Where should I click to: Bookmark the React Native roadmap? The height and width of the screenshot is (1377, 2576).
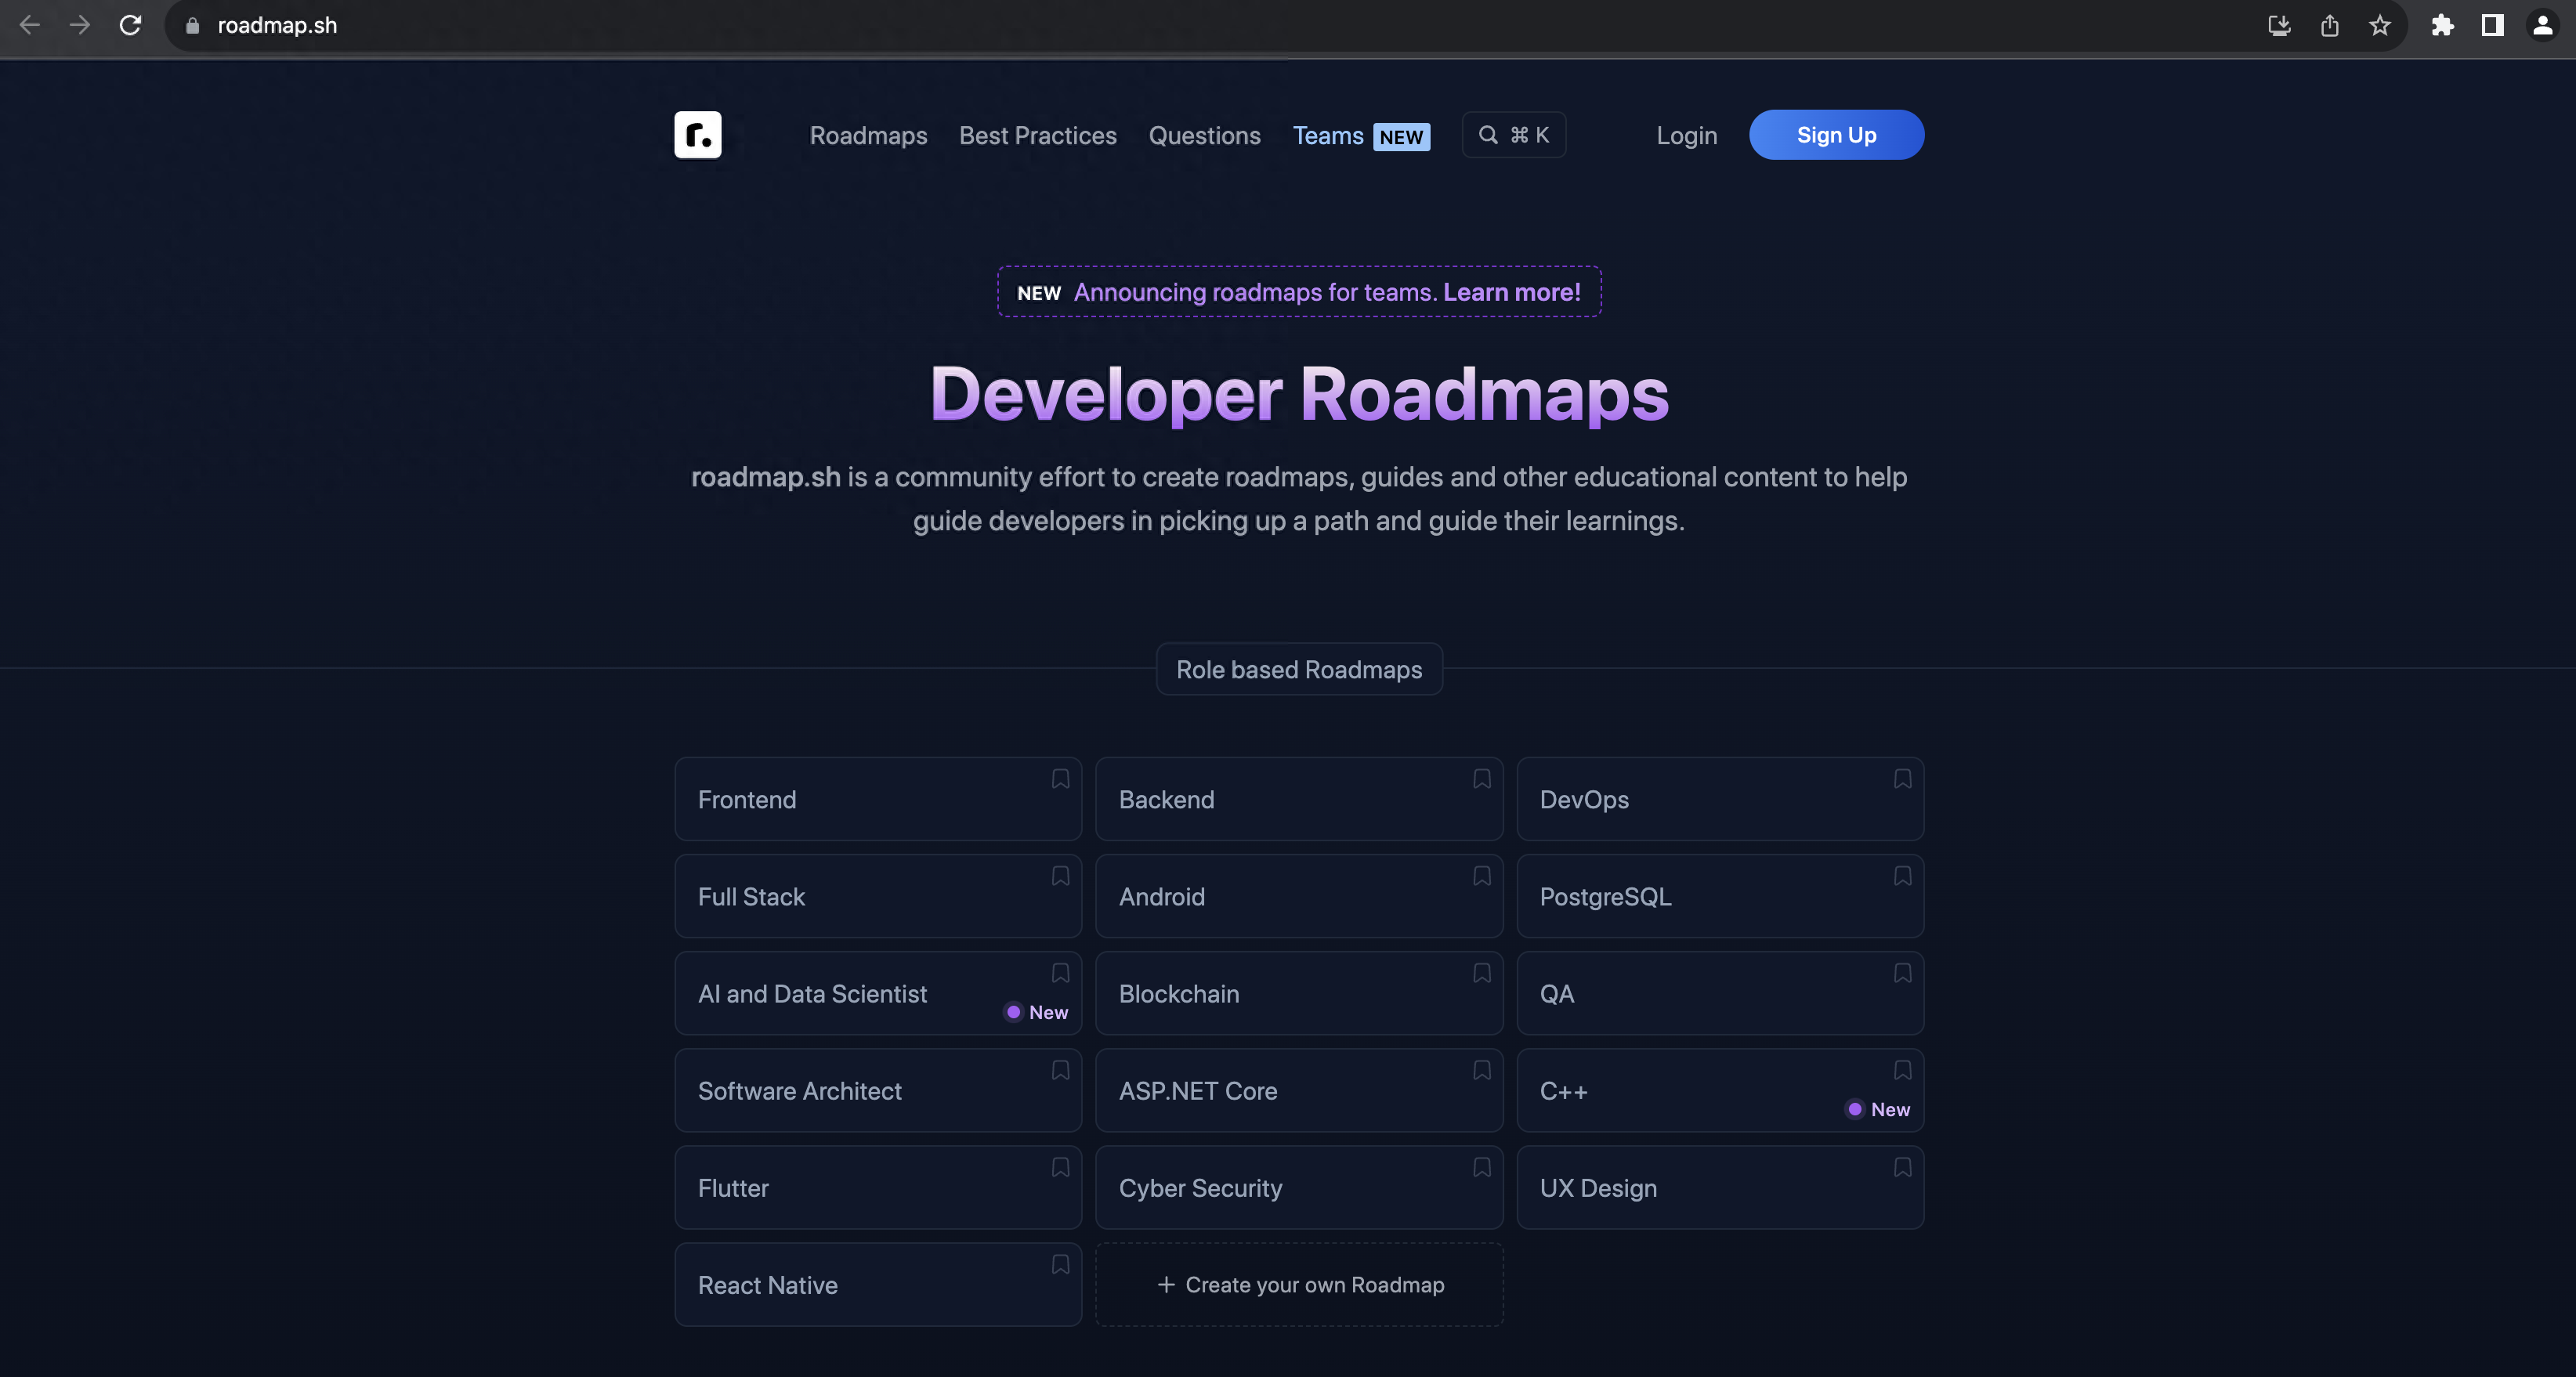click(x=1060, y=1264)
